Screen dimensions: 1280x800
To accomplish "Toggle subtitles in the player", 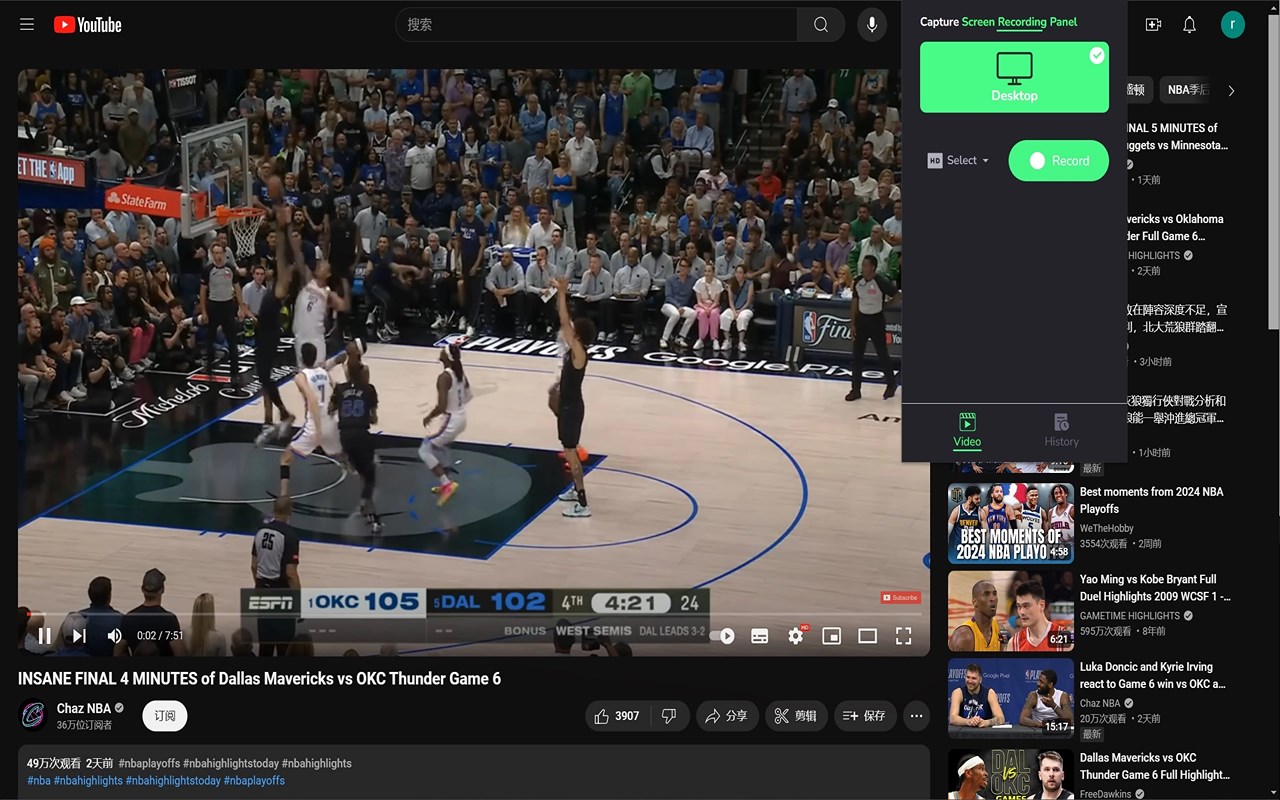I will tap(760, 636).
